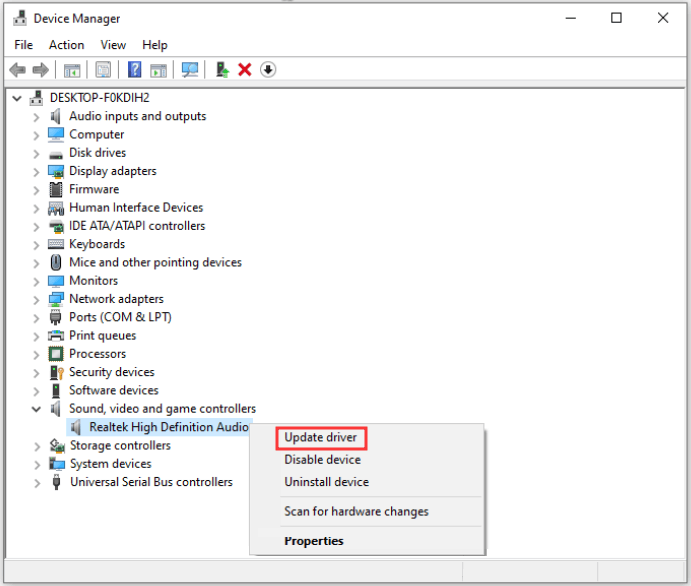Image resolution: width=691 pixels, height=586 pixels.
Task: Click the mouse icon beside Mice and other pointing devices
Action: click(x=56, y=263)
